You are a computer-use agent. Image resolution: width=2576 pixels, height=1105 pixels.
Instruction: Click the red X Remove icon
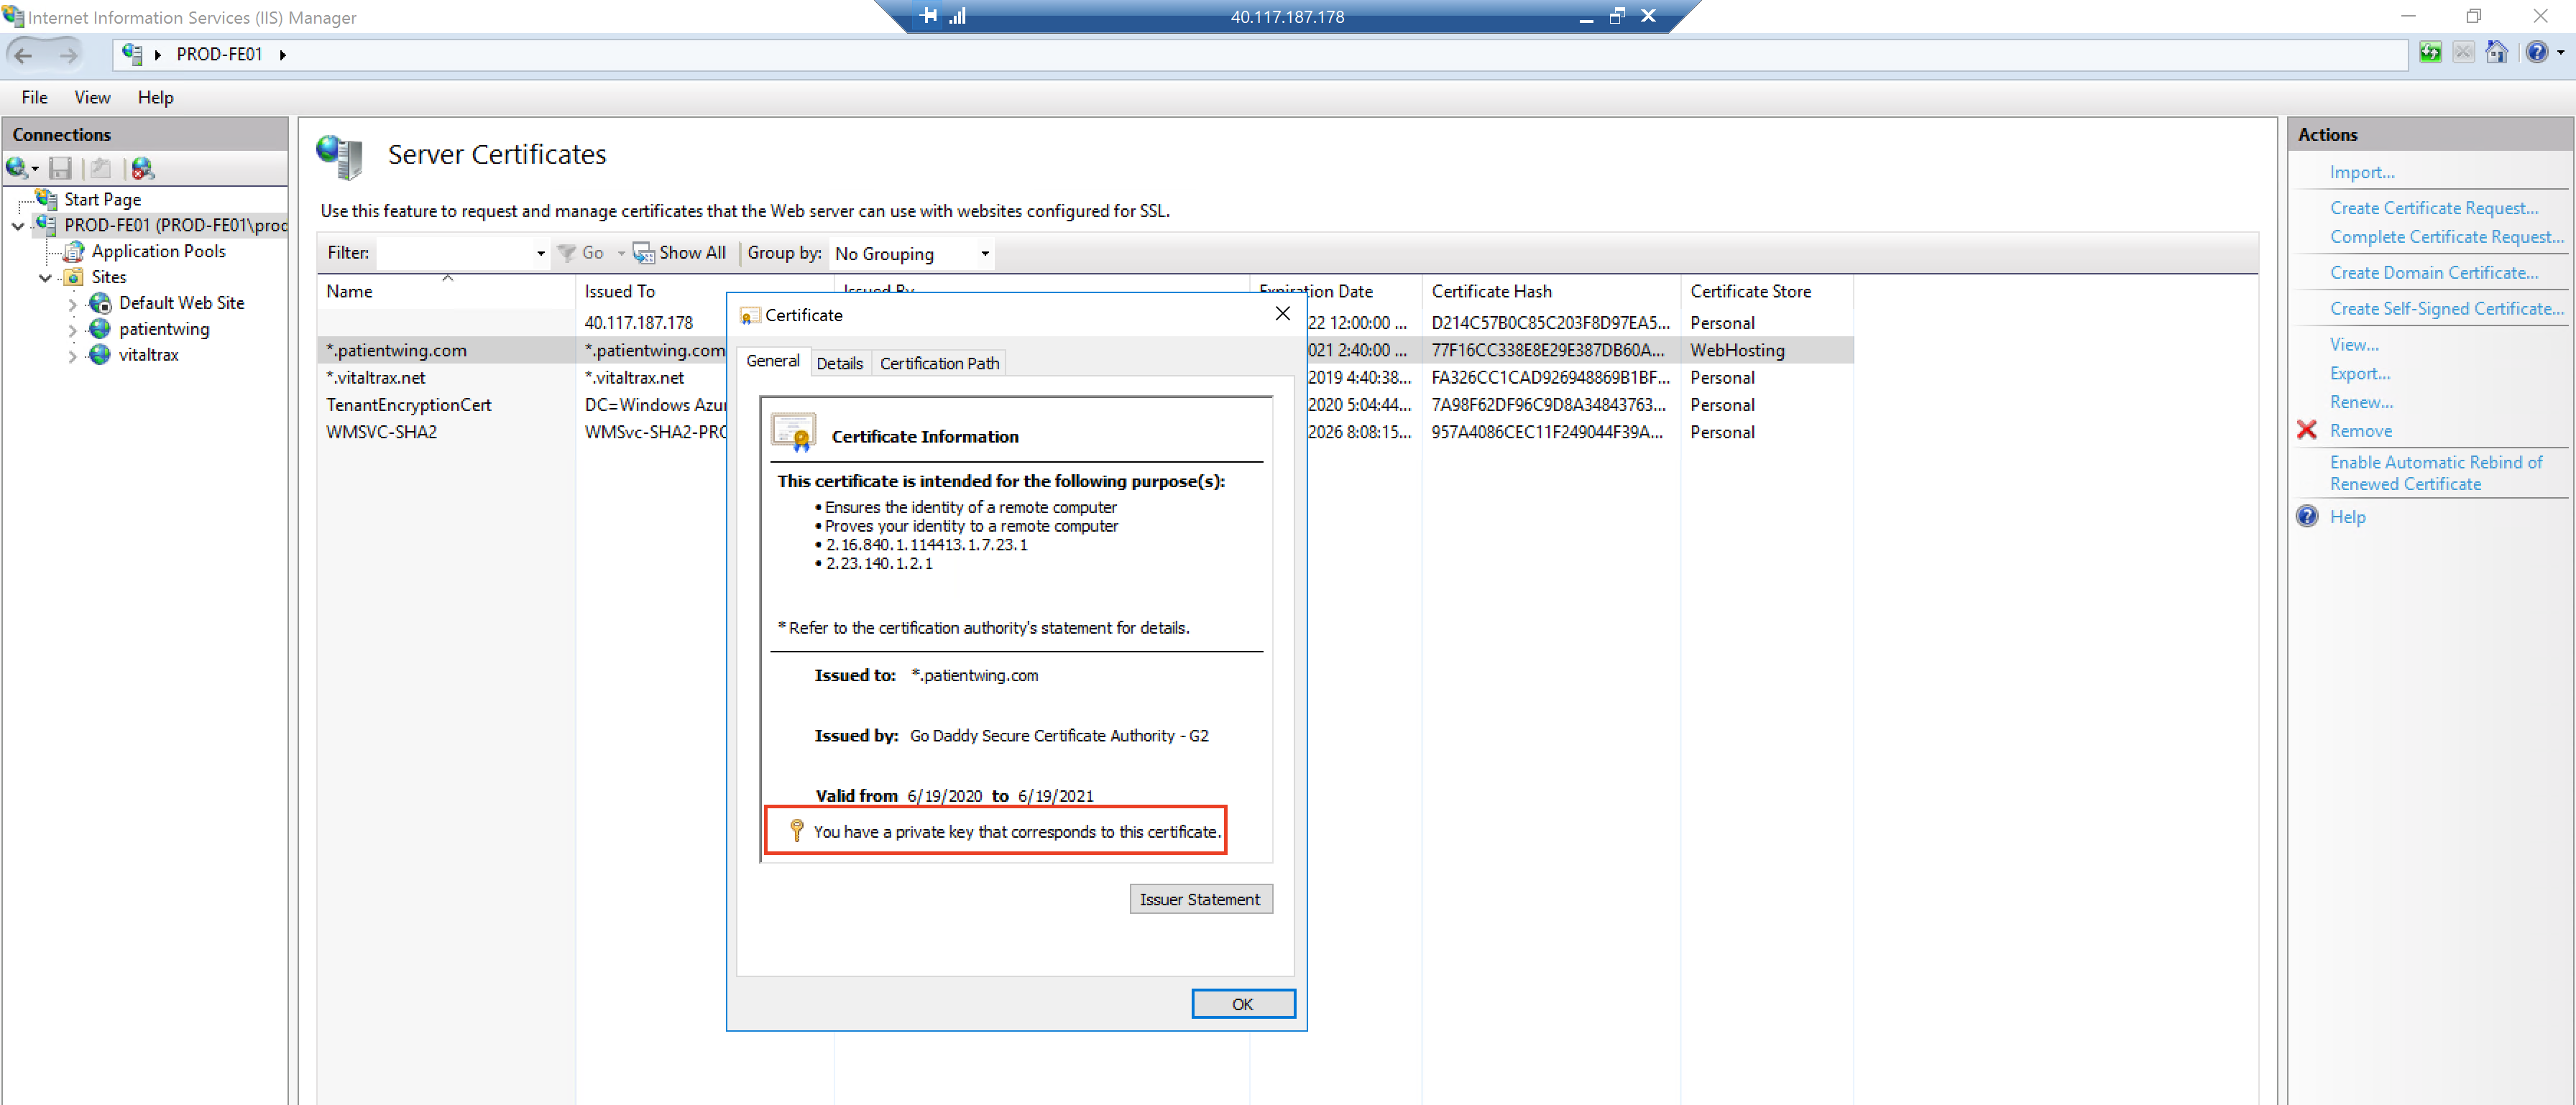2307,431
